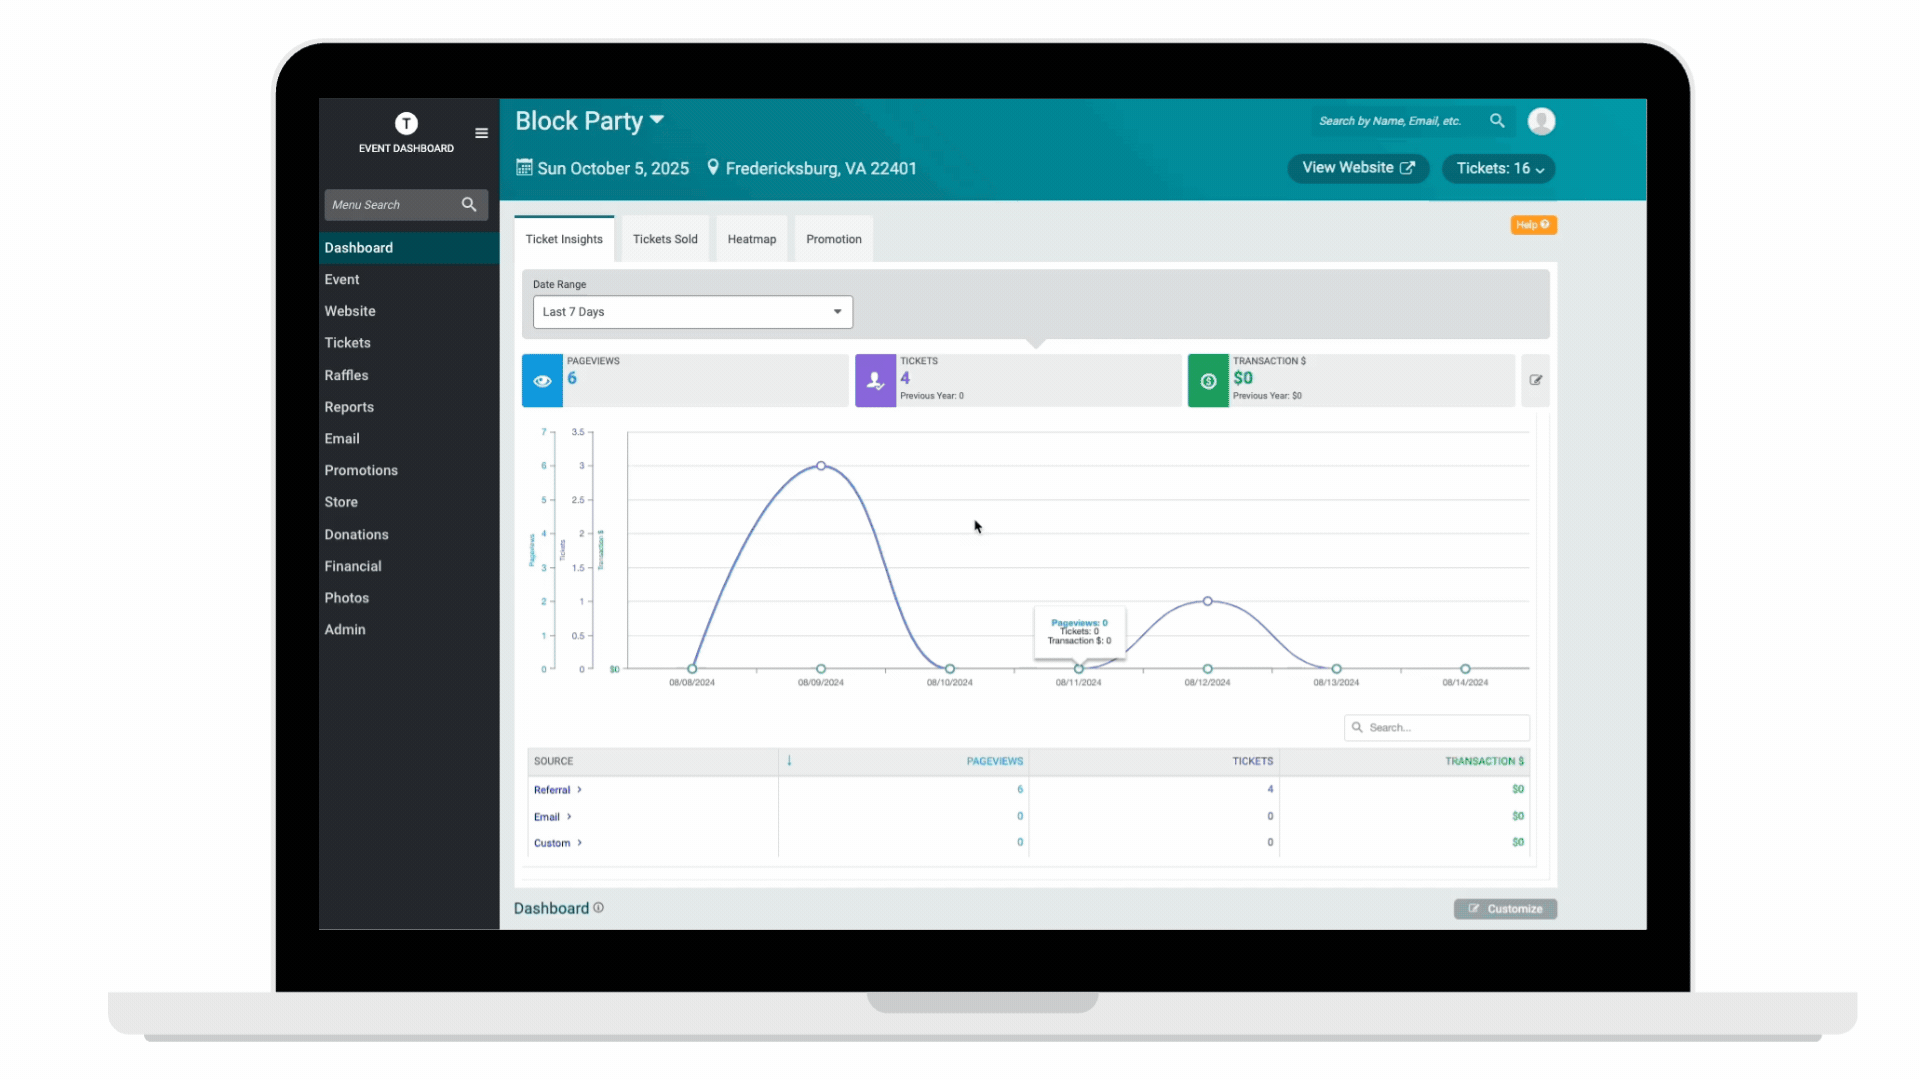1920x1080 pixels.
Task: Click the purple Tickets icon tile
Action: tap(875, 381)
